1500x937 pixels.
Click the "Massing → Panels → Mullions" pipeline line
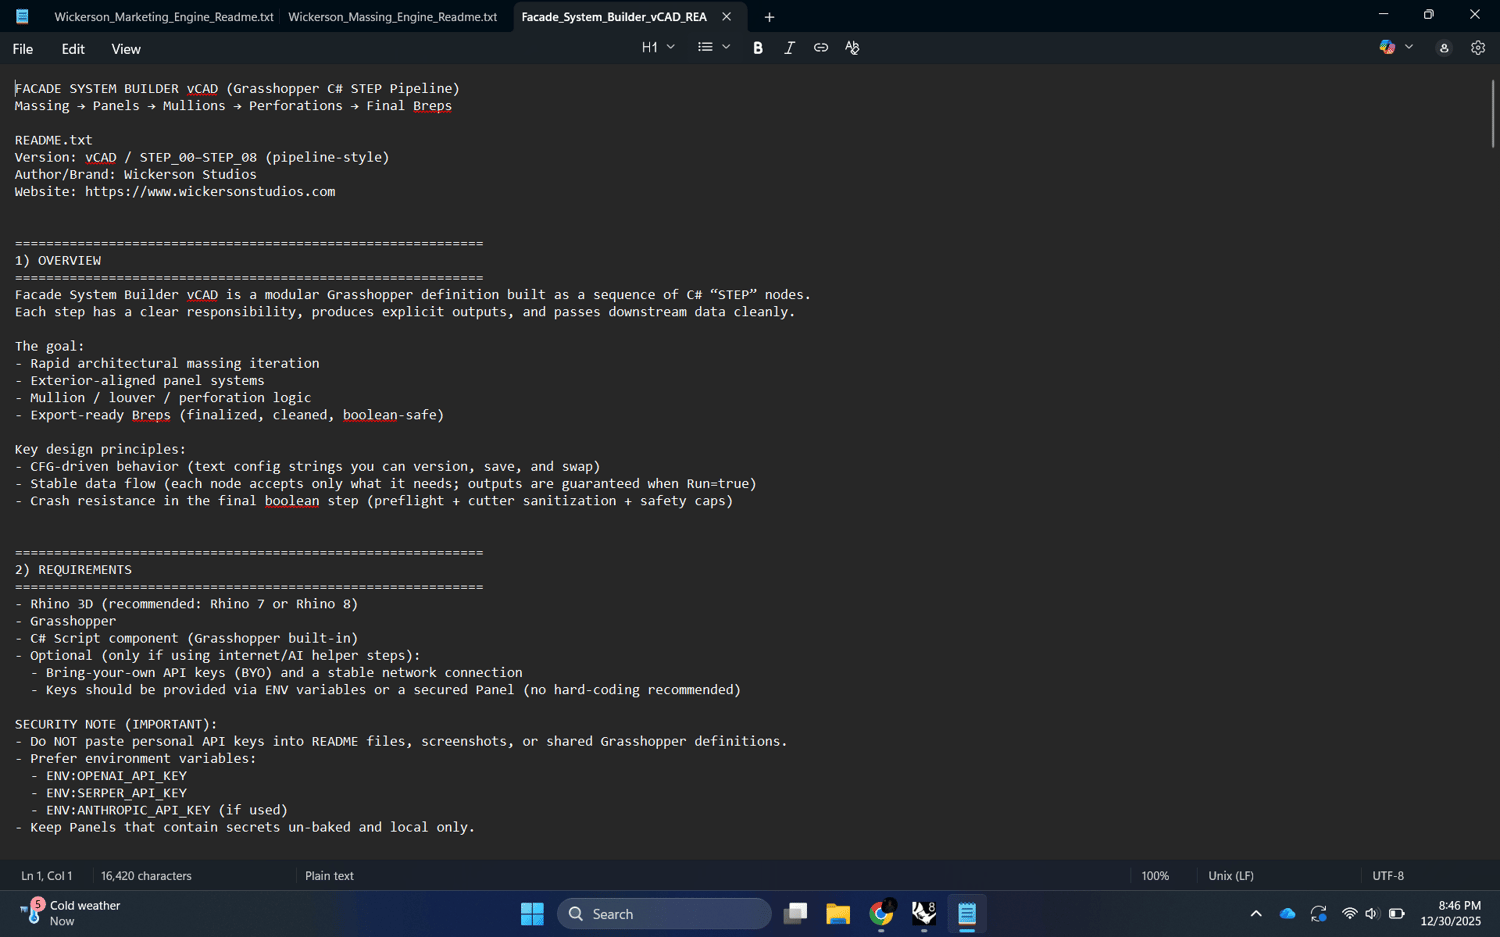pos(233,106)
